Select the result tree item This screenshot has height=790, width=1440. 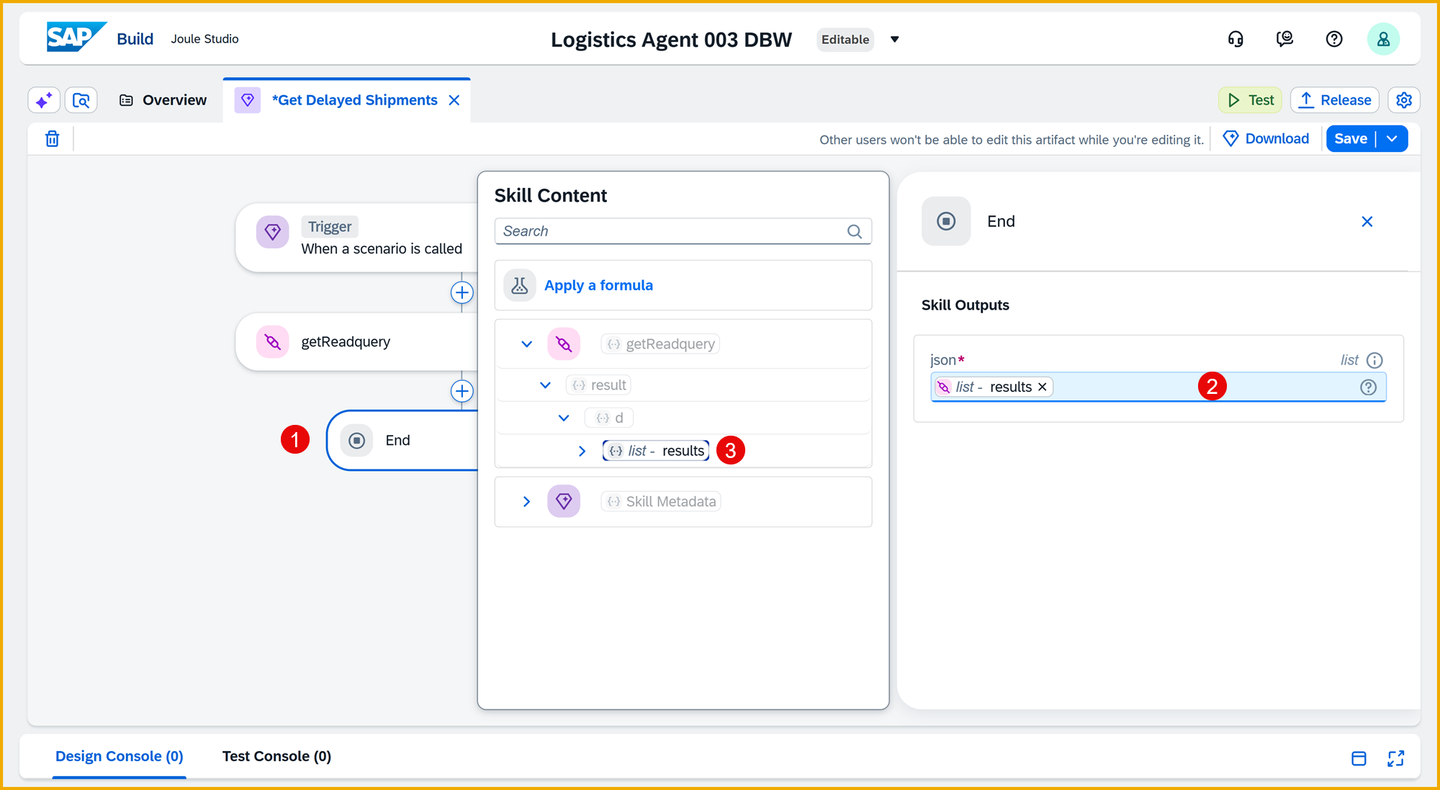click(x=599, y=385)
